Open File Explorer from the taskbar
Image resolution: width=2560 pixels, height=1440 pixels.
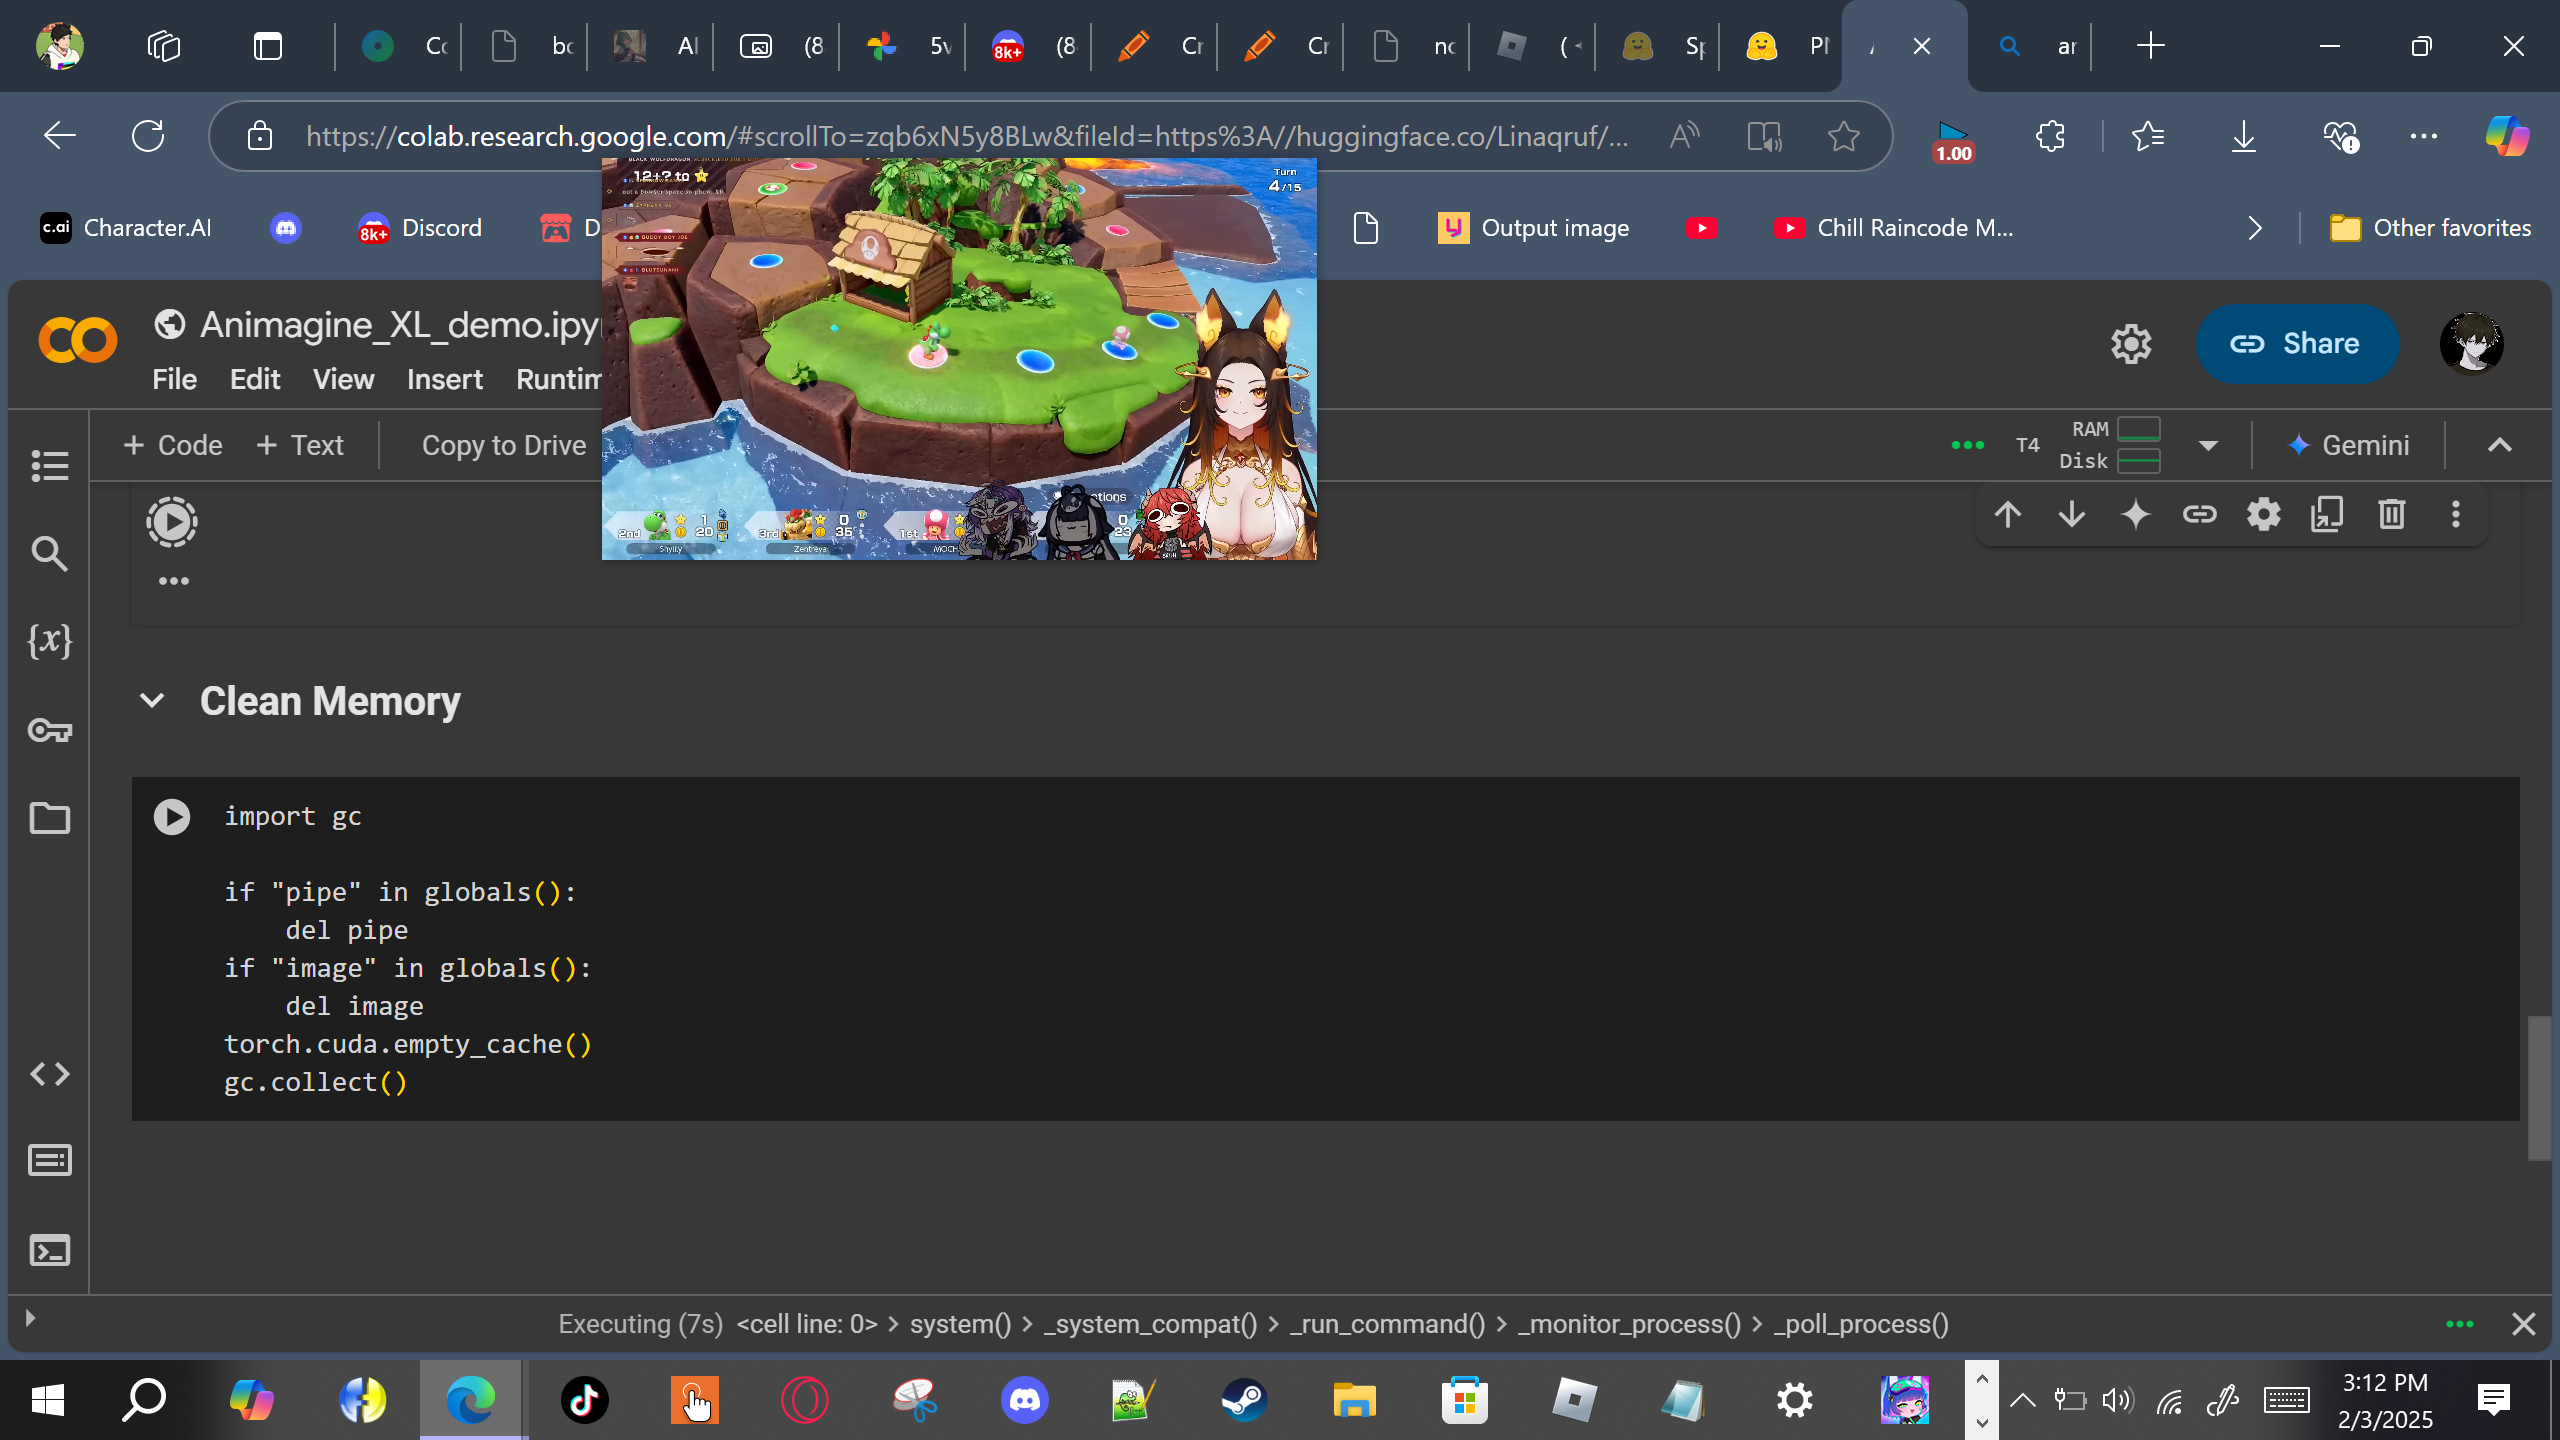tap(1354, 1400)
